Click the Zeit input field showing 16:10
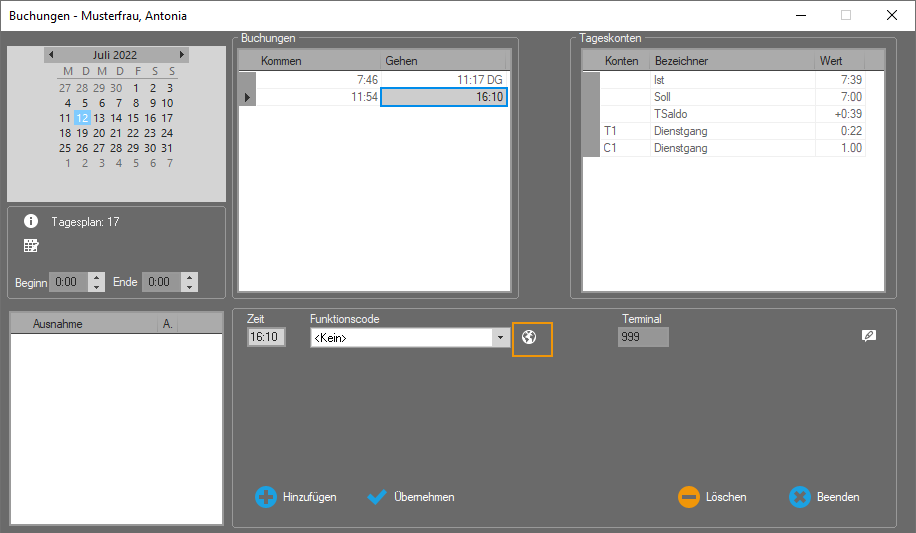Image resolution: width=916 pixels, height=533 pixels. (265, 338)
